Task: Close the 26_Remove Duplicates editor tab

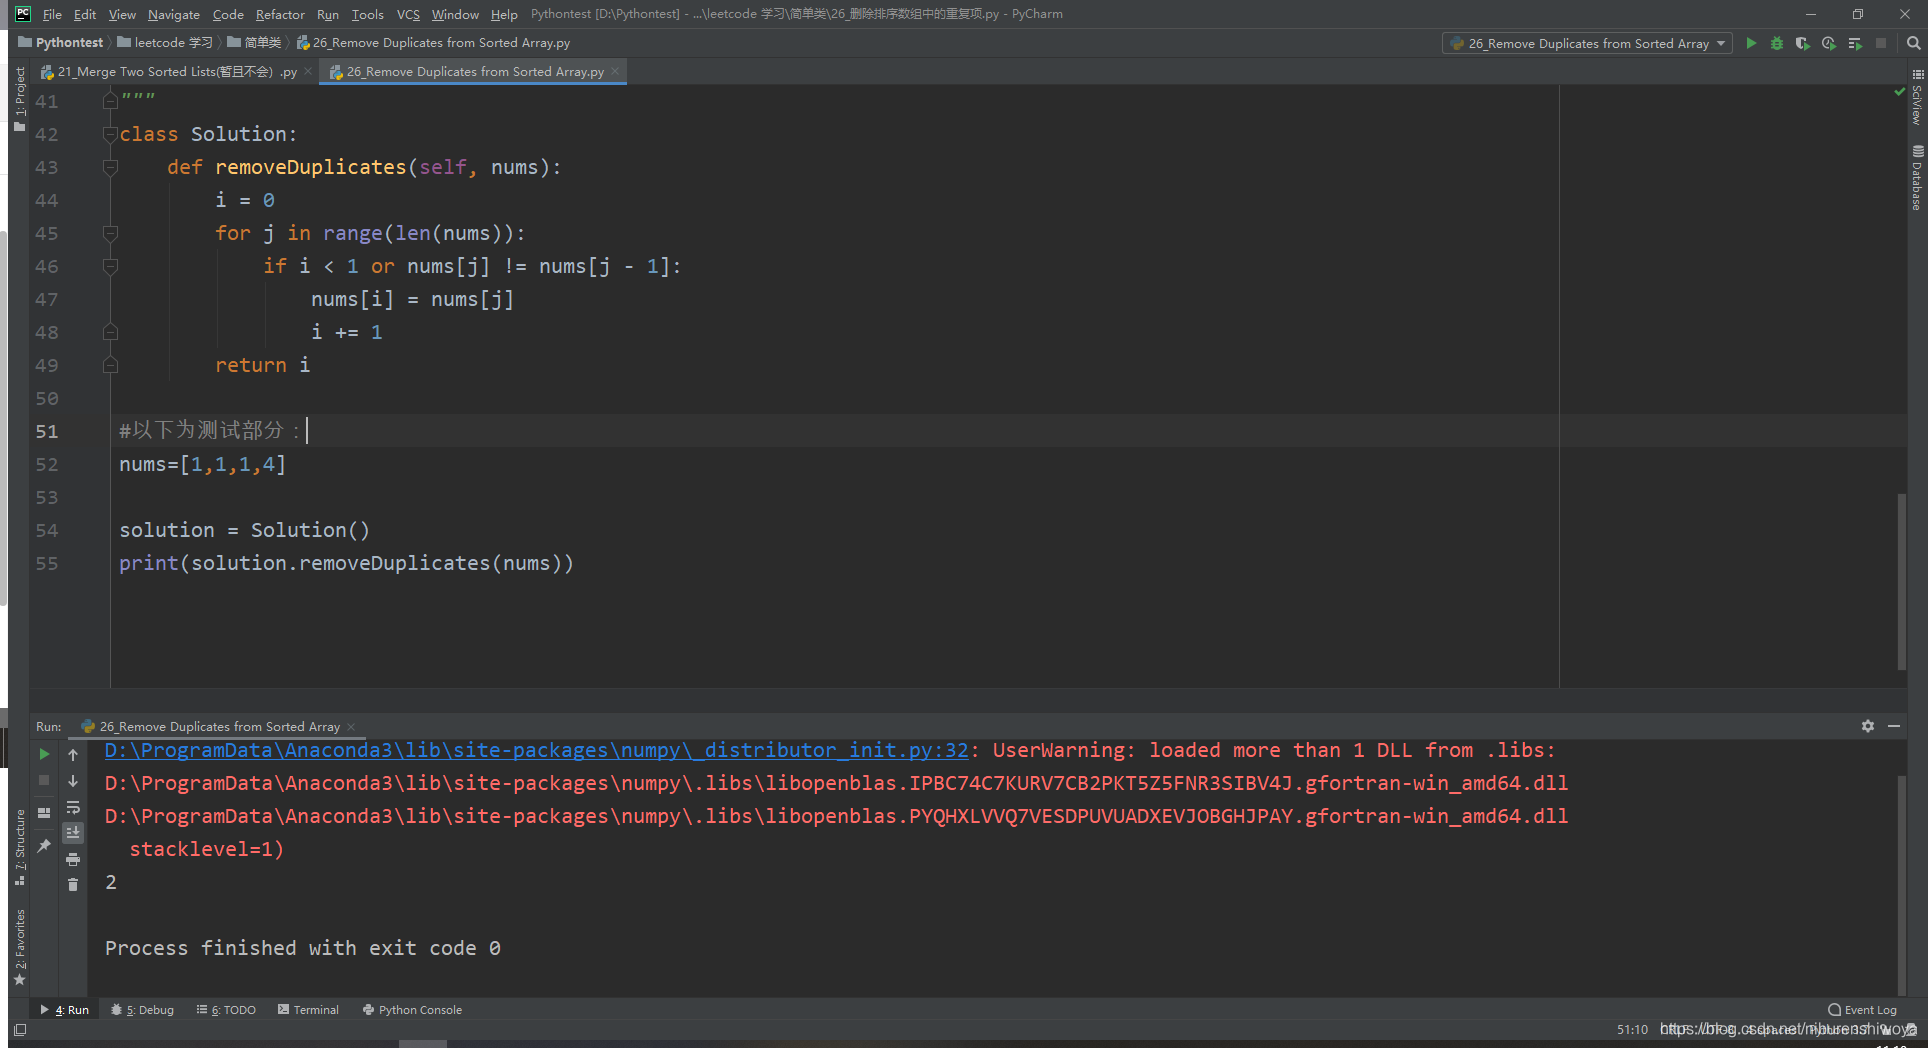Action: tap(615, 71)
